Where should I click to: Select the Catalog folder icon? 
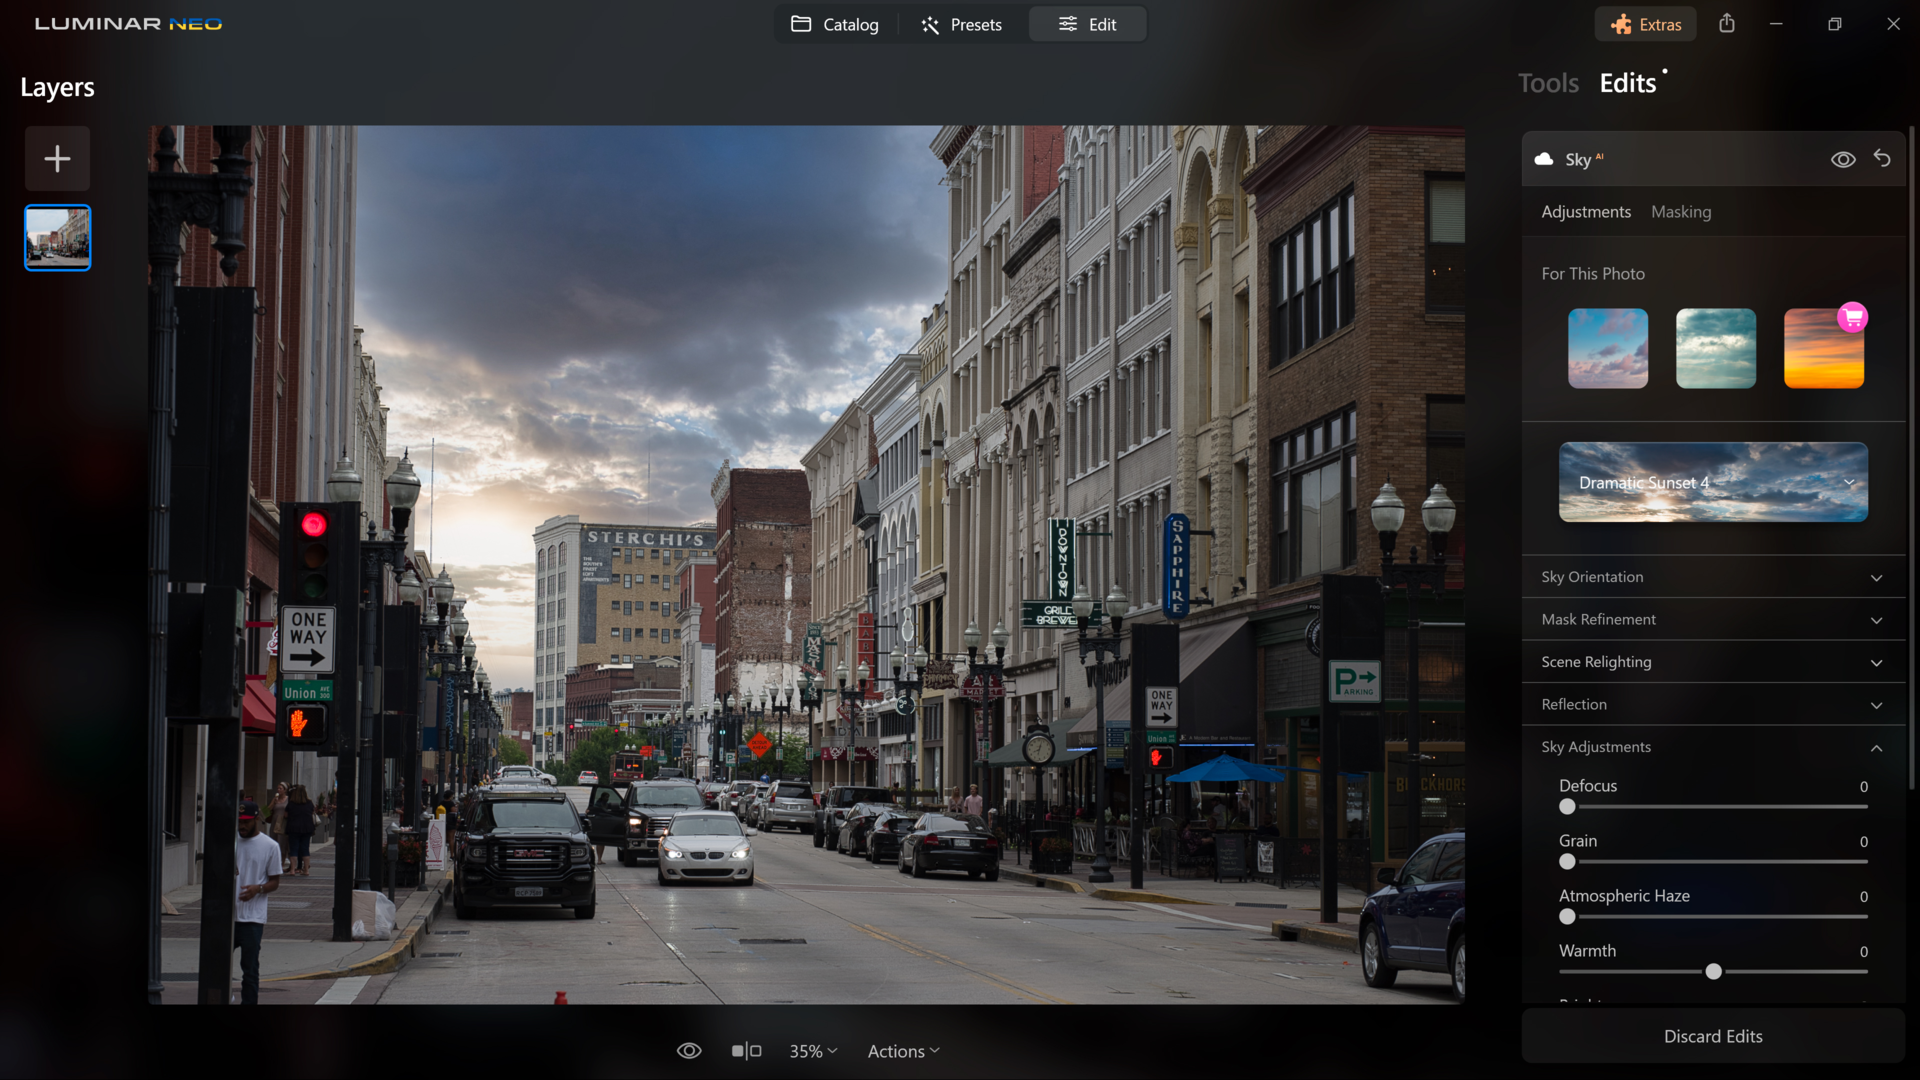point(801,24)
